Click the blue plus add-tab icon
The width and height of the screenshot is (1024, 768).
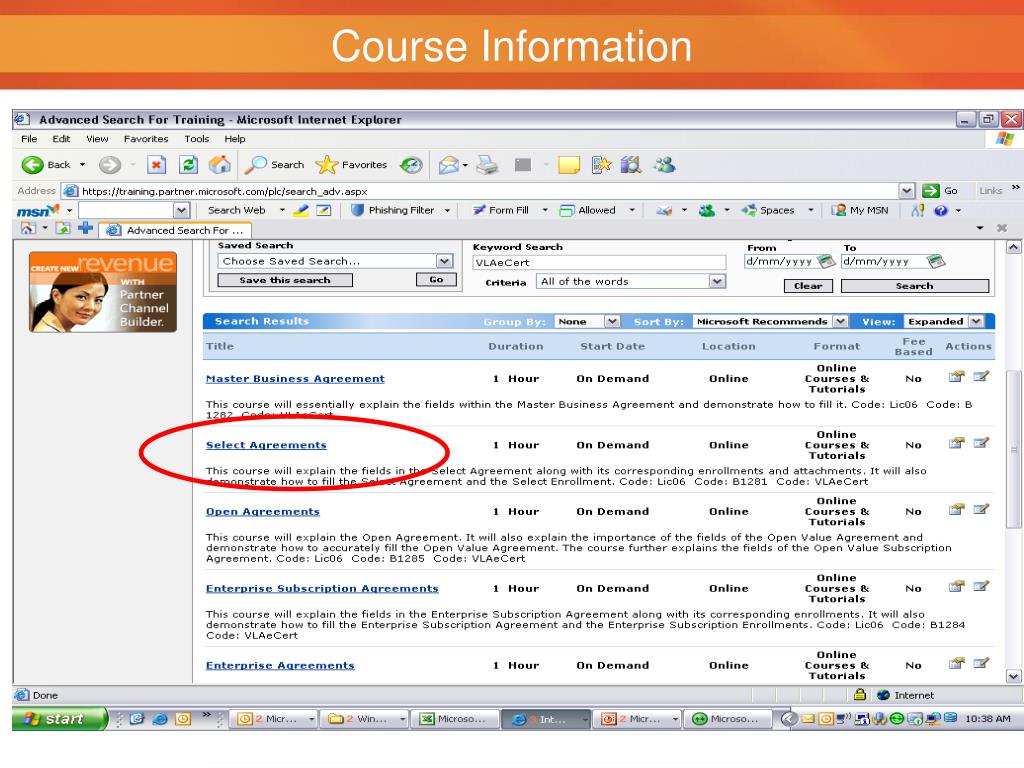(x=85, y=228)
